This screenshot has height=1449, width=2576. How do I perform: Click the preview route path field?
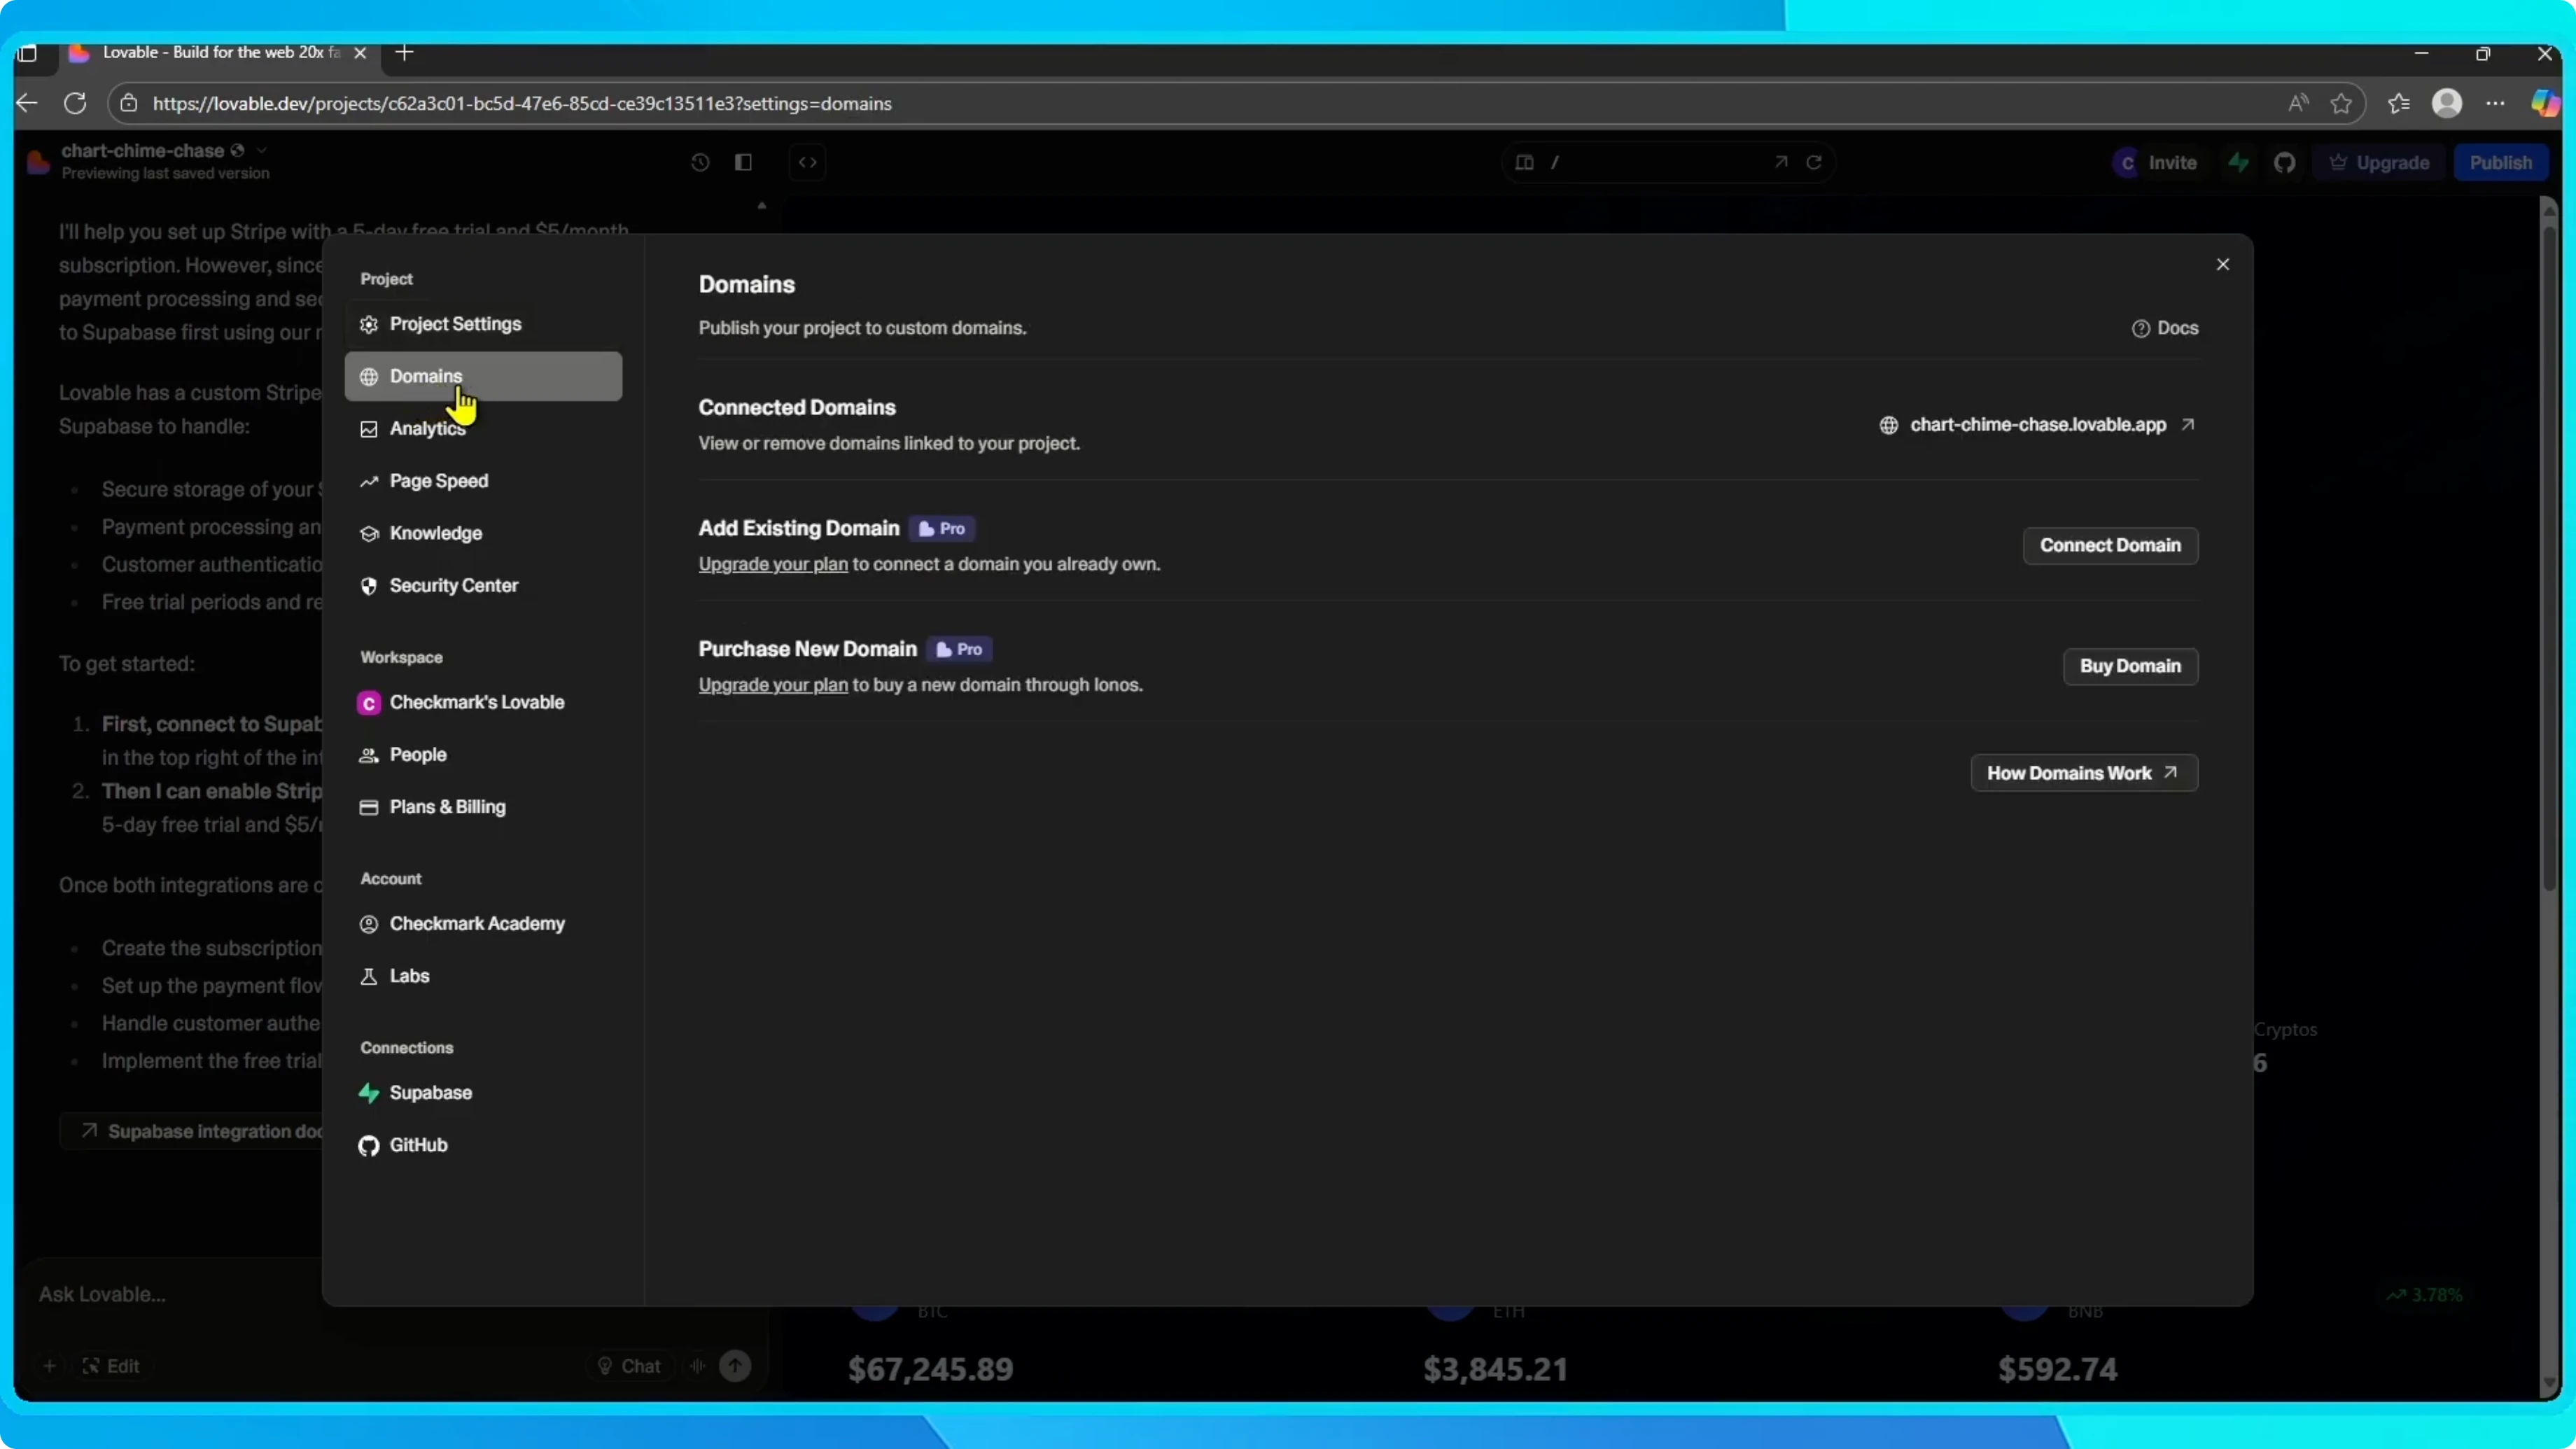pos(1655,162)
